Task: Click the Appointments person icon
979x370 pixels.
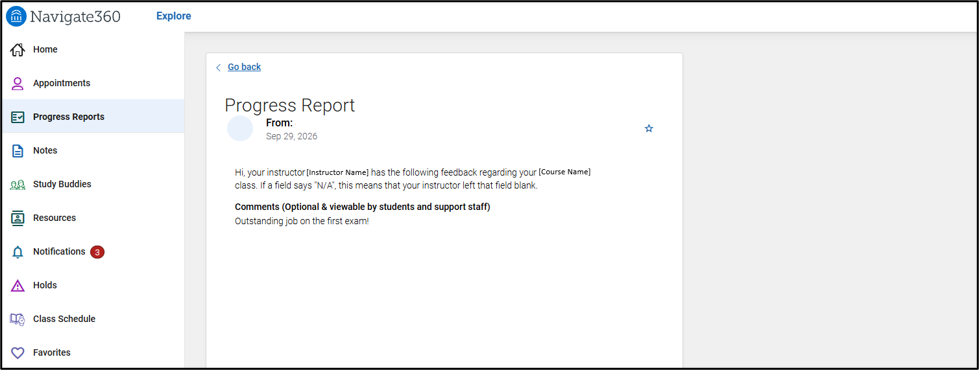Action: click(x=17, y=83)
